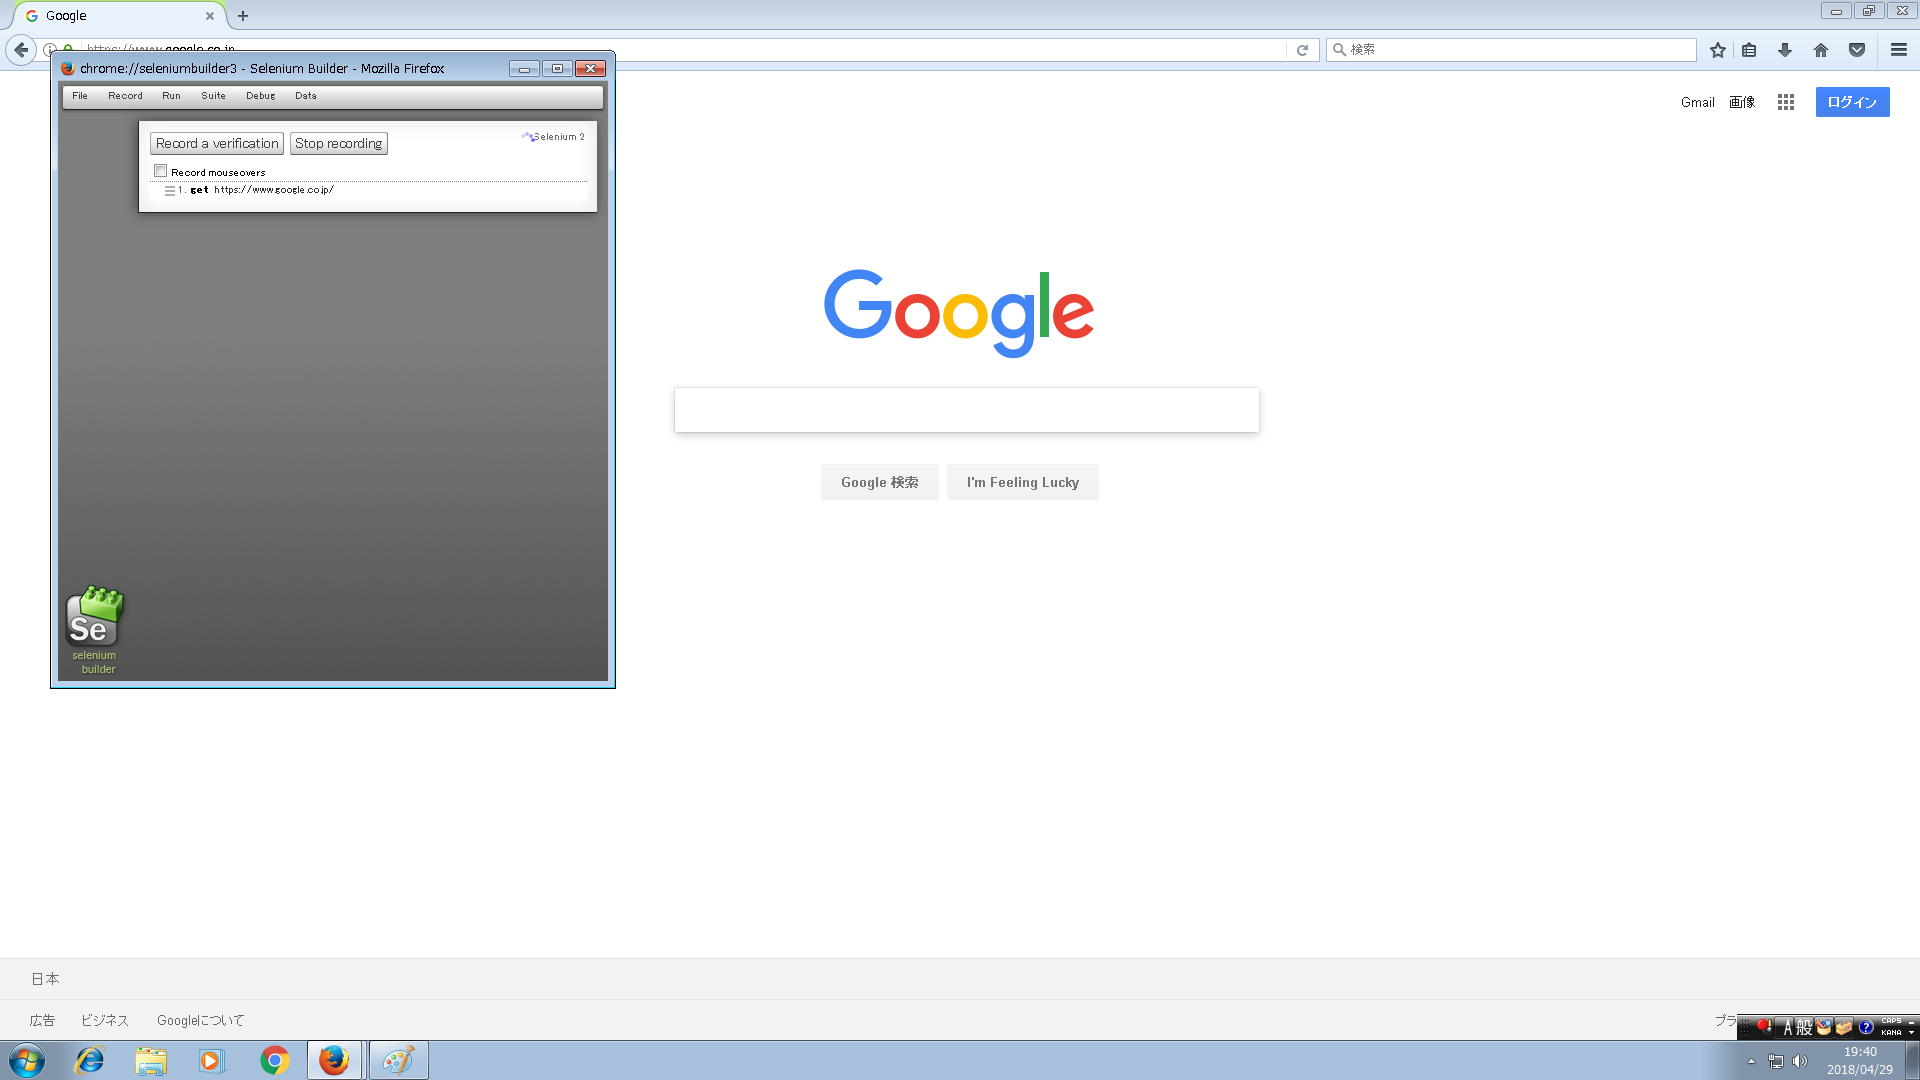Click the blue ログイン button

(1852, 102)
